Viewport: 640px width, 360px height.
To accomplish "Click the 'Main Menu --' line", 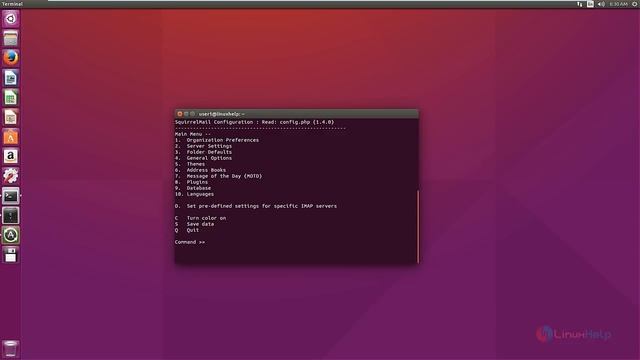I will (193, 134).
